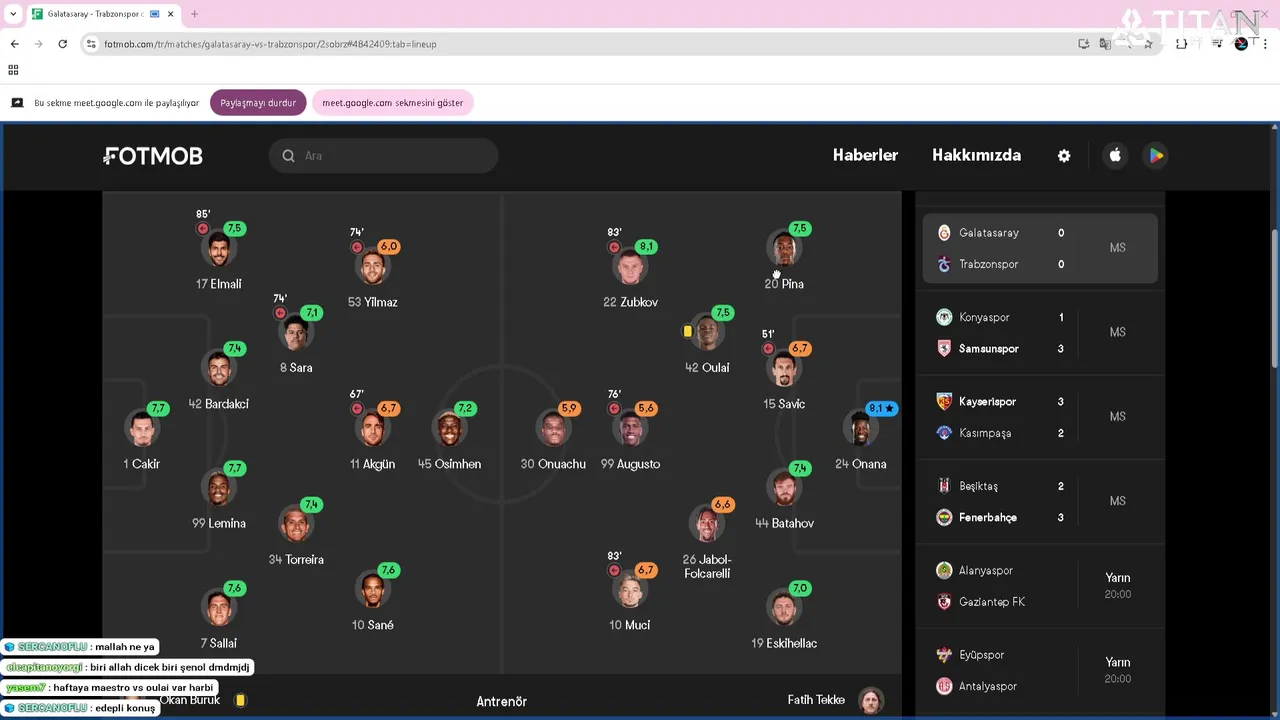
Task: Open the Hakkımızda menu
Action: point(976,155)
